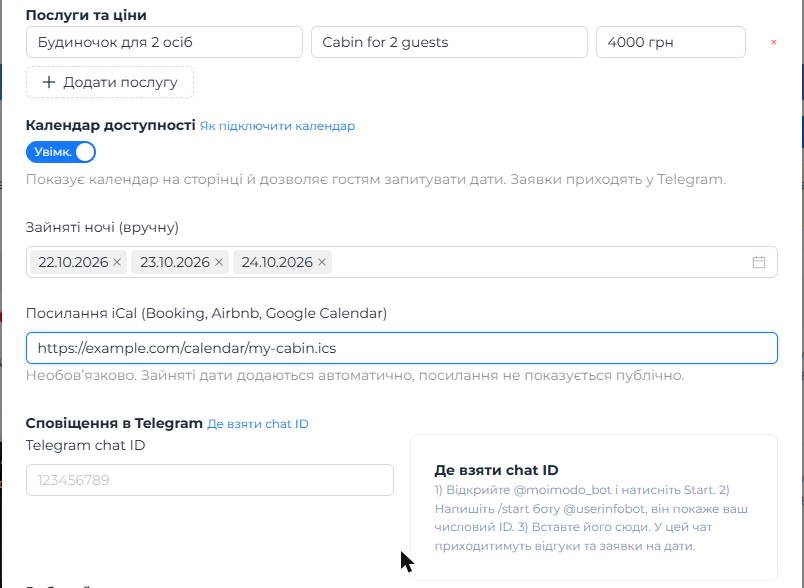Click the Календар доступності heading
This screenshot has height=588, width=804.
click(x=111, y=125)
